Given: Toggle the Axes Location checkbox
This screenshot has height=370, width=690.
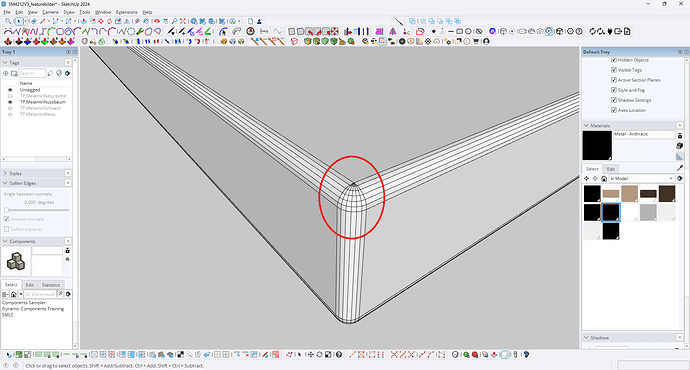Looking at the screenshot, I should (614, 110).
